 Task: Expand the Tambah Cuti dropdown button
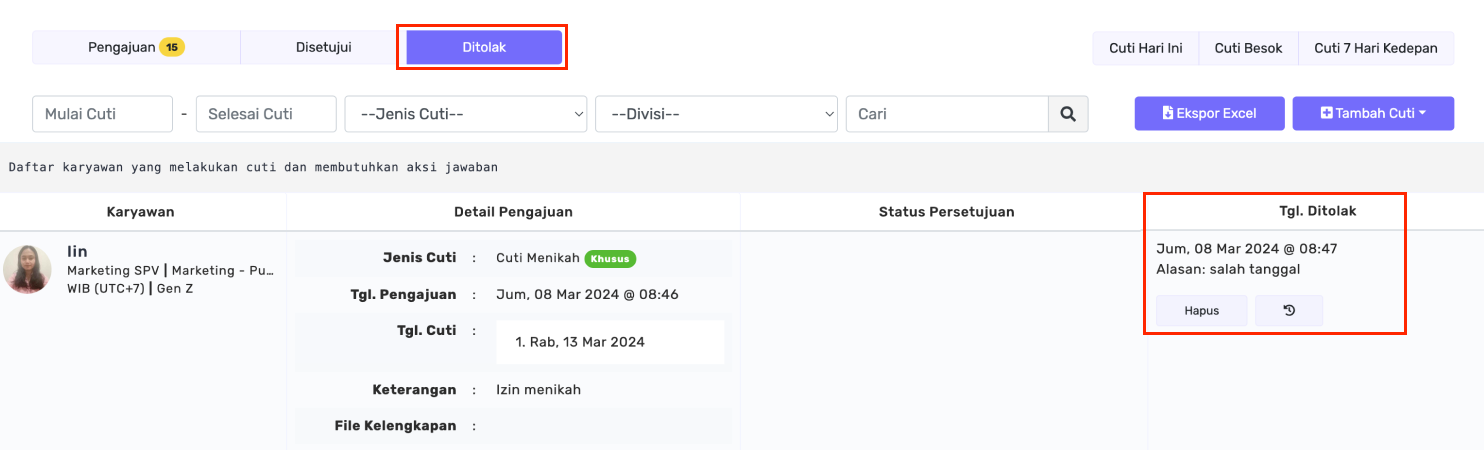(1373, 114)
